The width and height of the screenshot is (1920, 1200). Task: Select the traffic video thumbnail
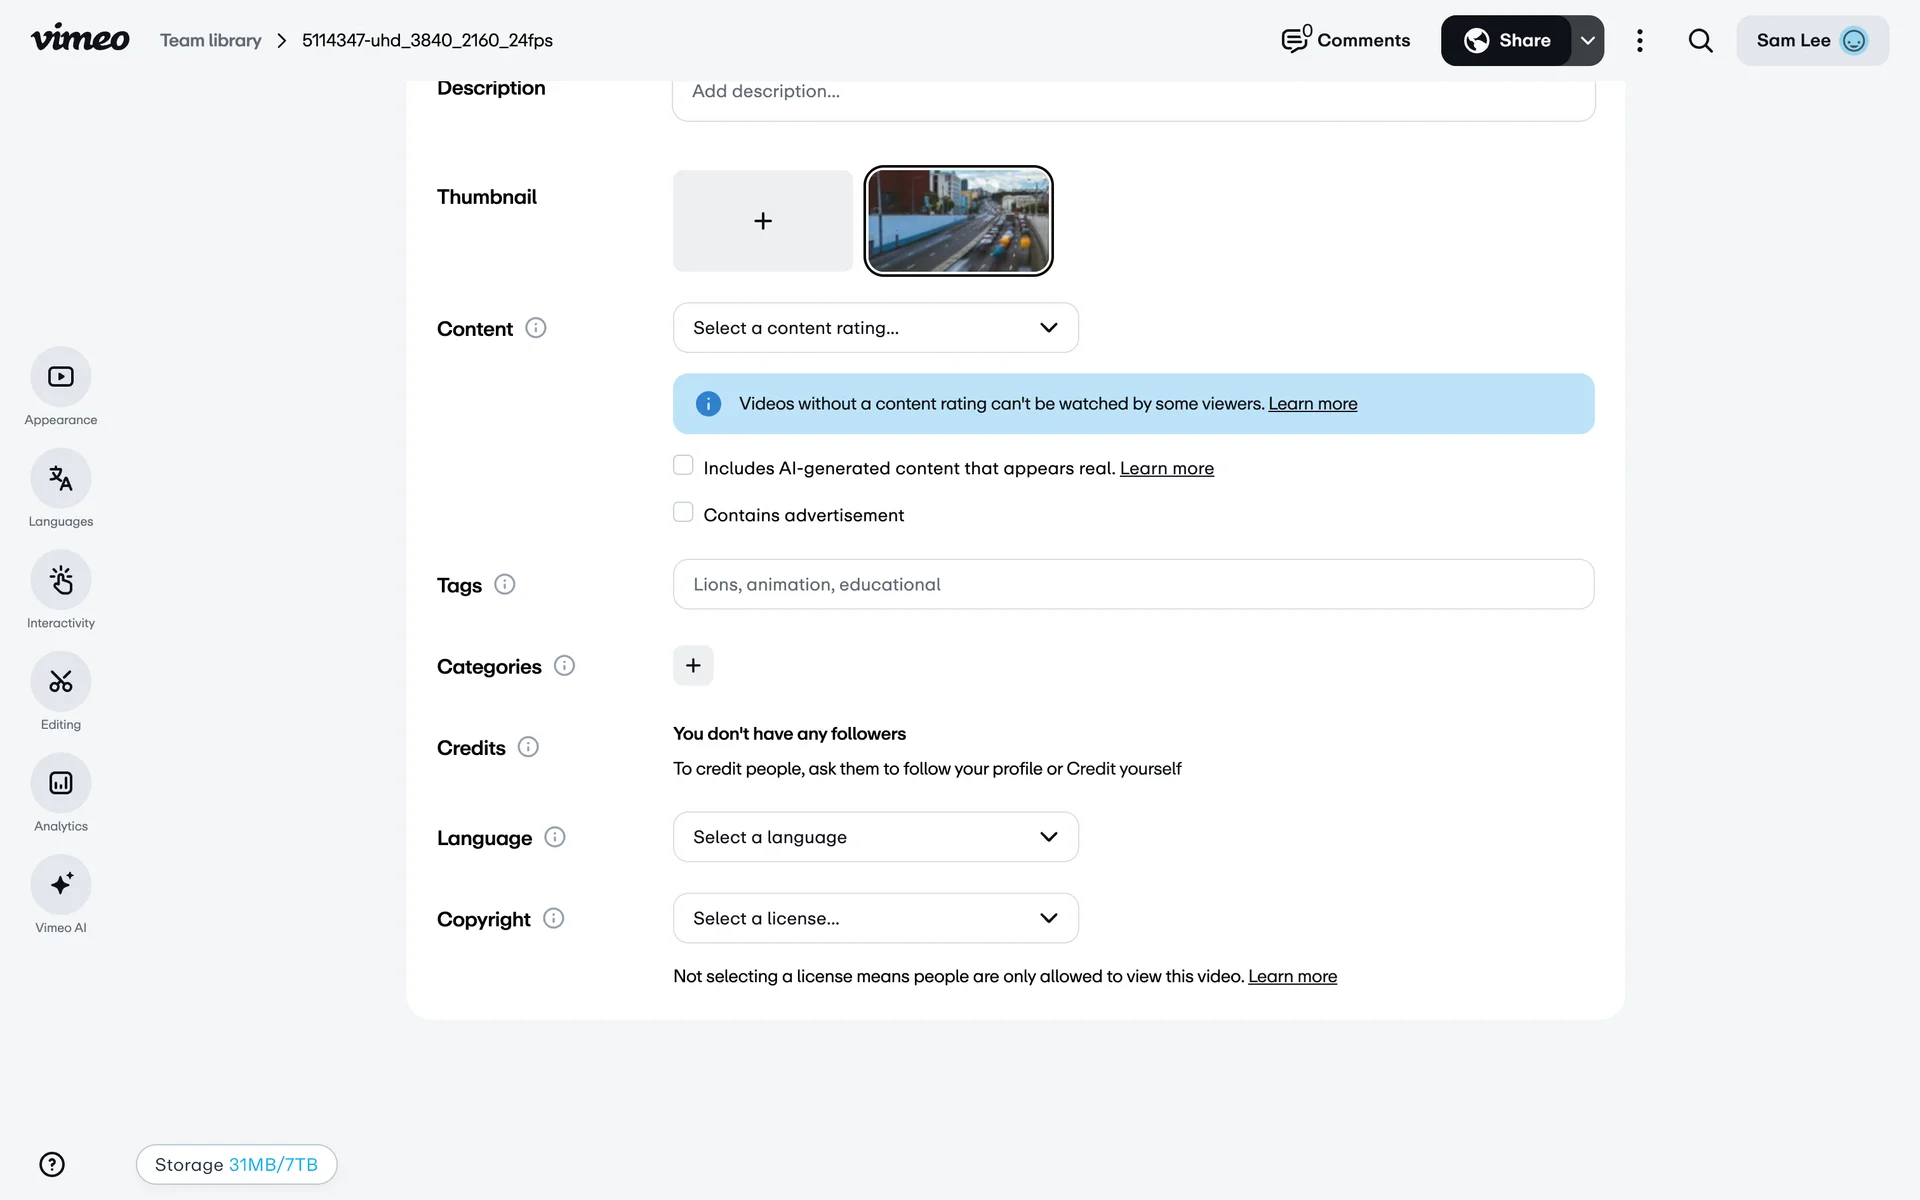click(x=958, y=221)
